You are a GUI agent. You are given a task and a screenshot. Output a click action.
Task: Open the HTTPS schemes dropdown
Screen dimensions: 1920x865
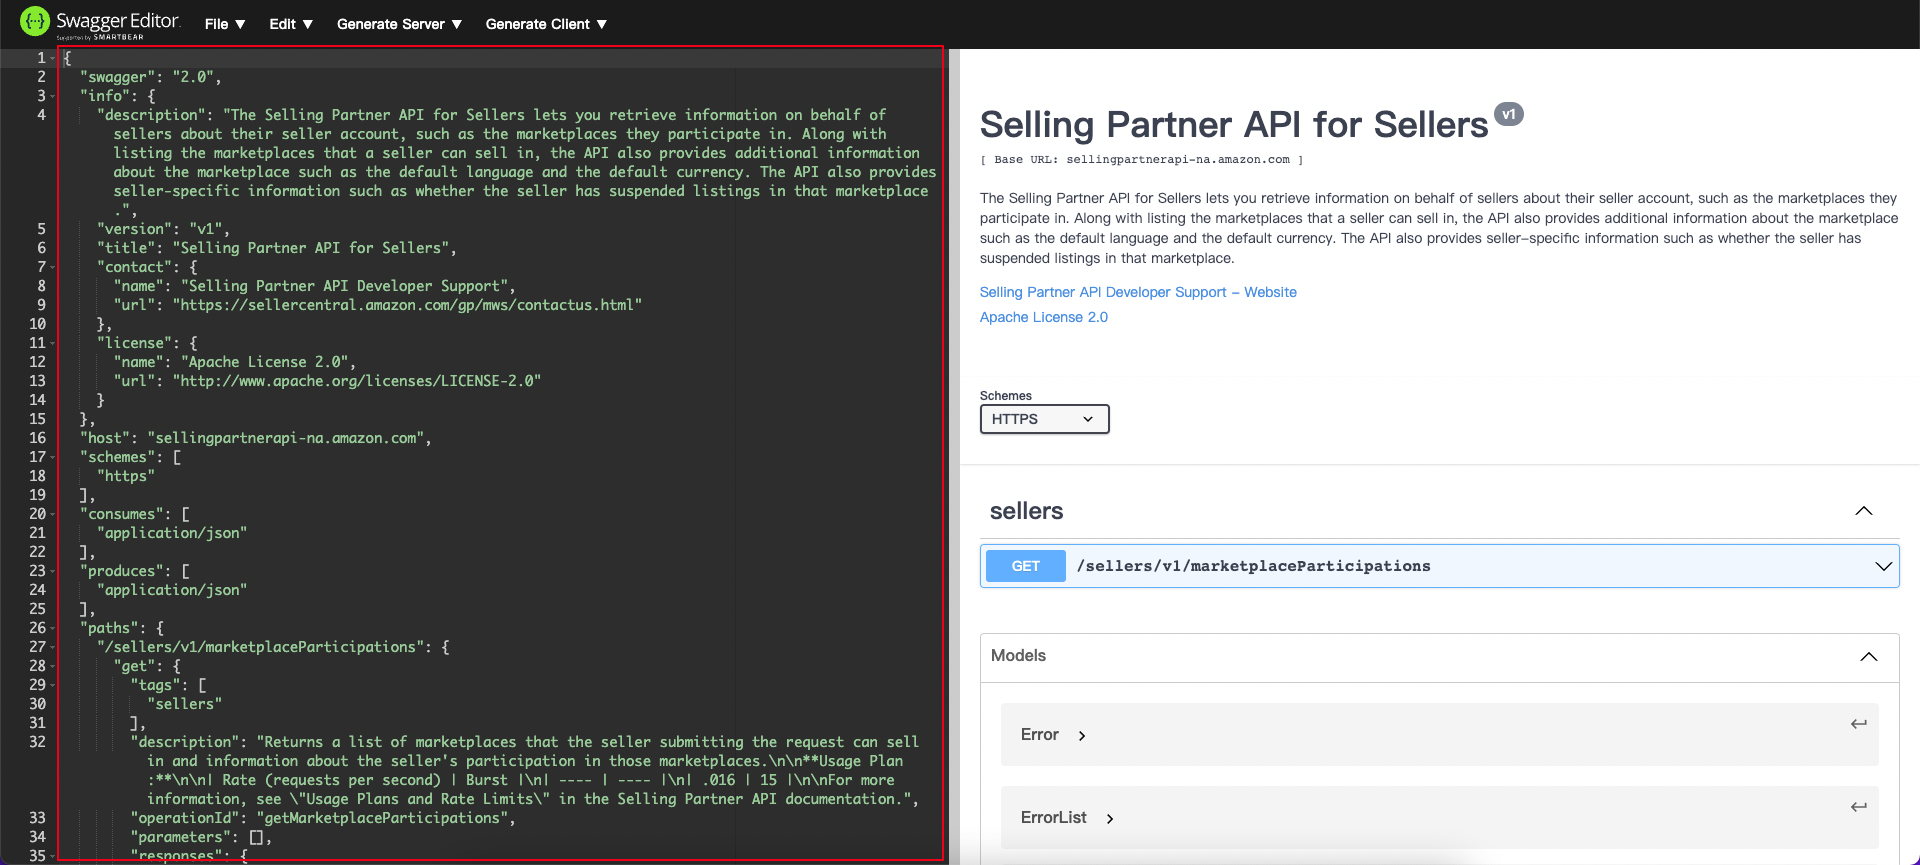pyautogui.click(x=1044, y=419)
